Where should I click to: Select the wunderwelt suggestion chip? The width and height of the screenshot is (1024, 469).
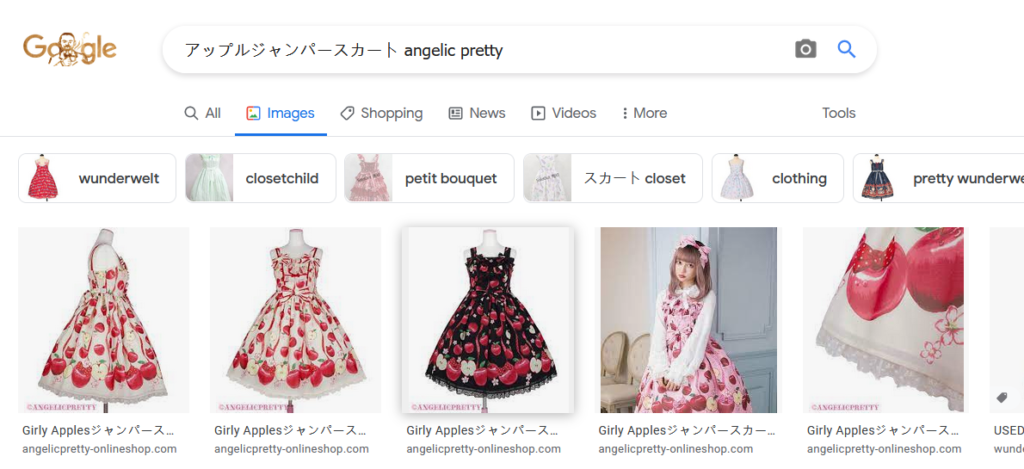(97, 178)
